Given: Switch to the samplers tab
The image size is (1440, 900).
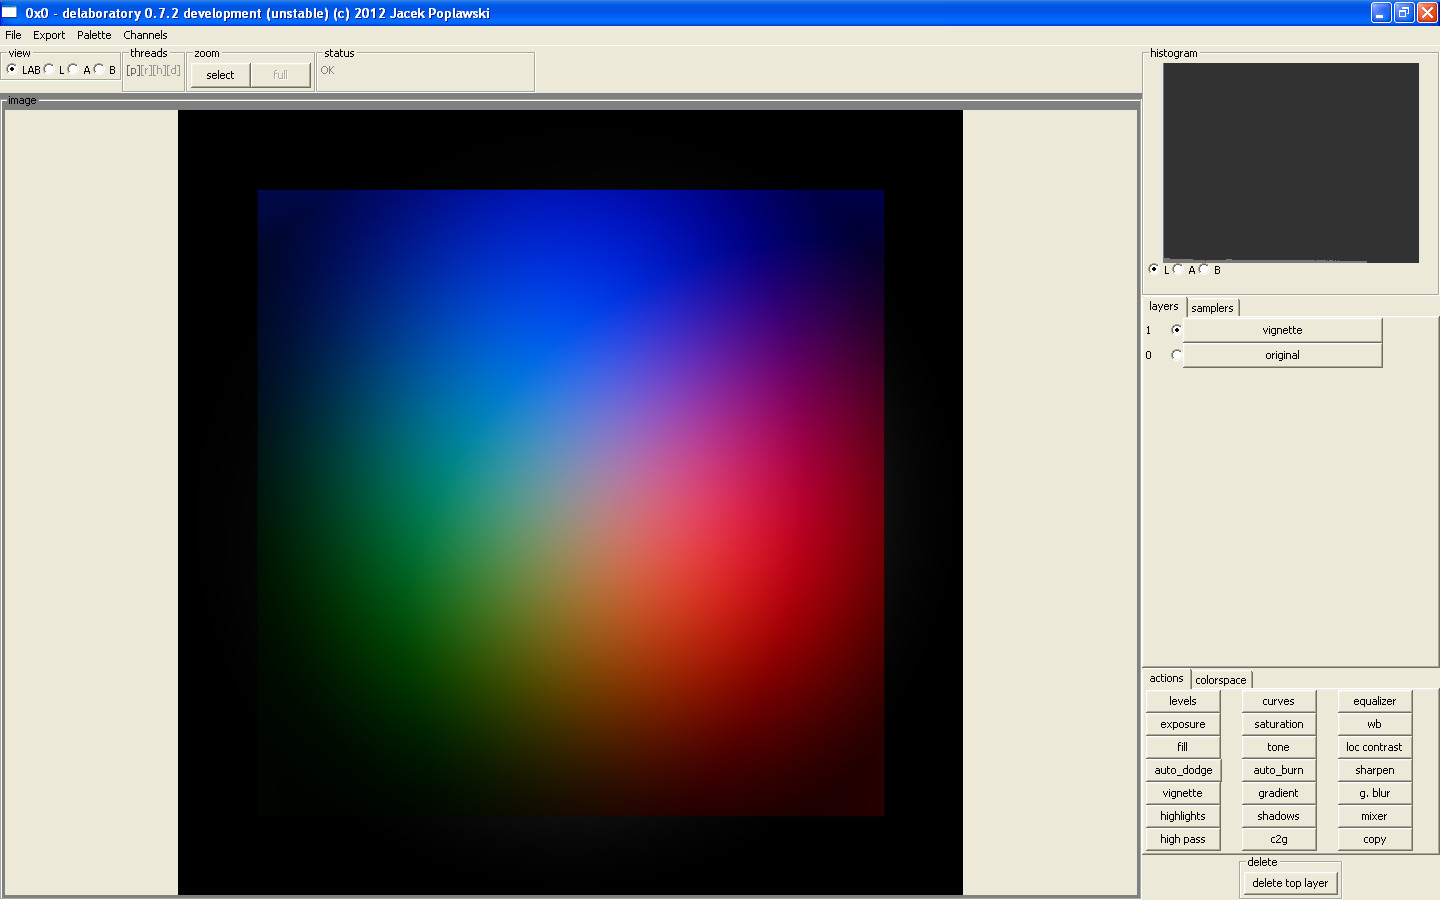Looking at the screenshot, I should tap(1212, 308).
